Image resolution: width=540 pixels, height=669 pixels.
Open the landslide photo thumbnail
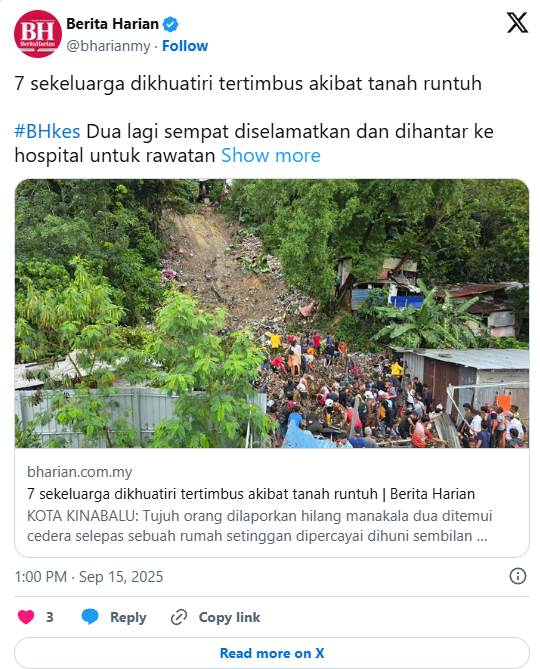[272, 313]
